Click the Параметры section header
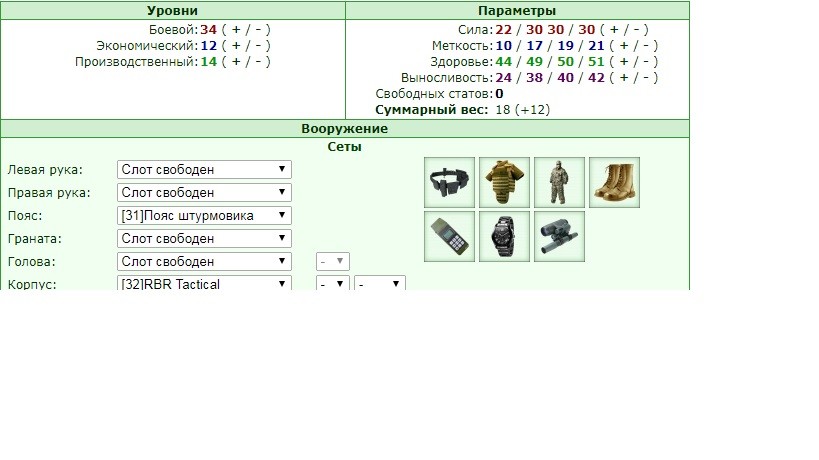This screenshot has width=819, height=460. (x=517, y=10)
